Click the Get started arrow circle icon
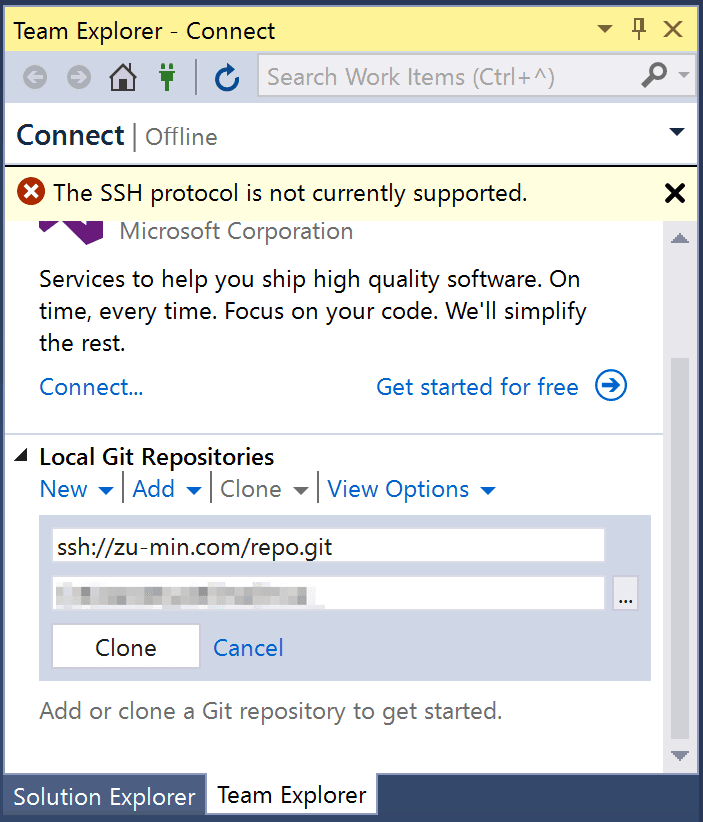703x822 pixels. tap(611, 386)
